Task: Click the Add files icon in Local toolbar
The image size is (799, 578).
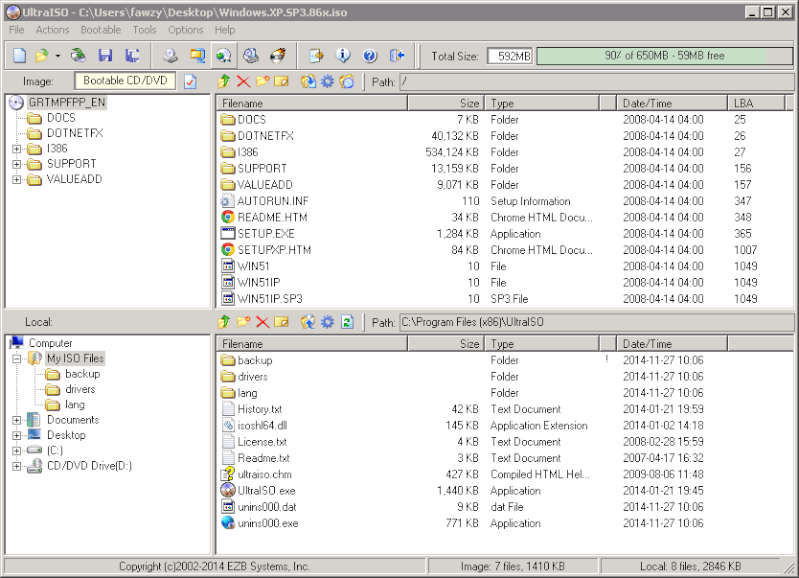Action: 308,322
